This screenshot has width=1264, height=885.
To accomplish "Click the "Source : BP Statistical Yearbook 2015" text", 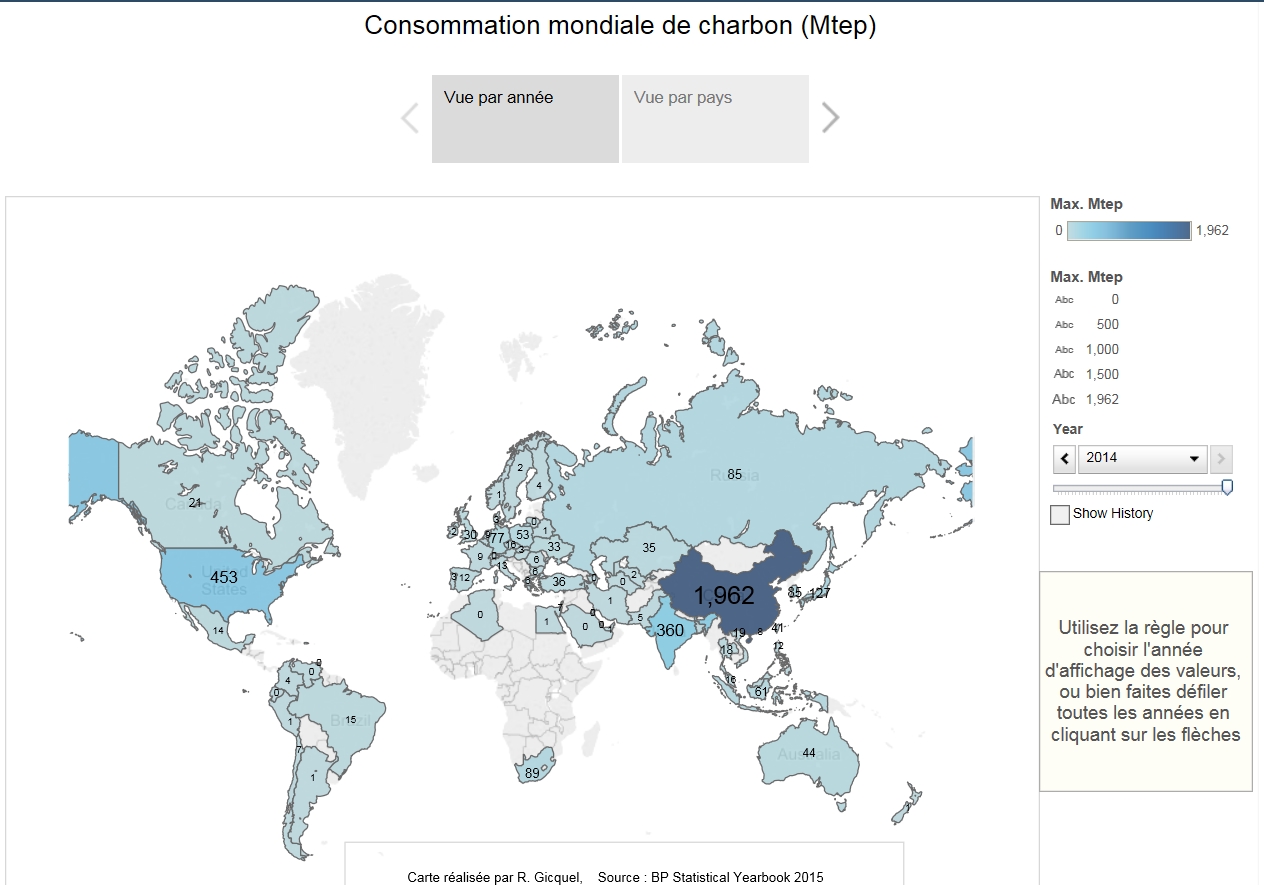I will point(711,877).
